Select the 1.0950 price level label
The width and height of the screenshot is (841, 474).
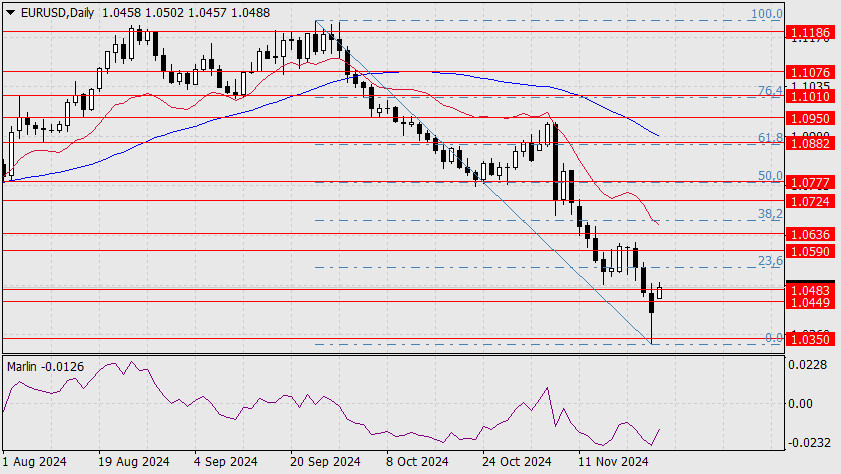tap(810, 118)
